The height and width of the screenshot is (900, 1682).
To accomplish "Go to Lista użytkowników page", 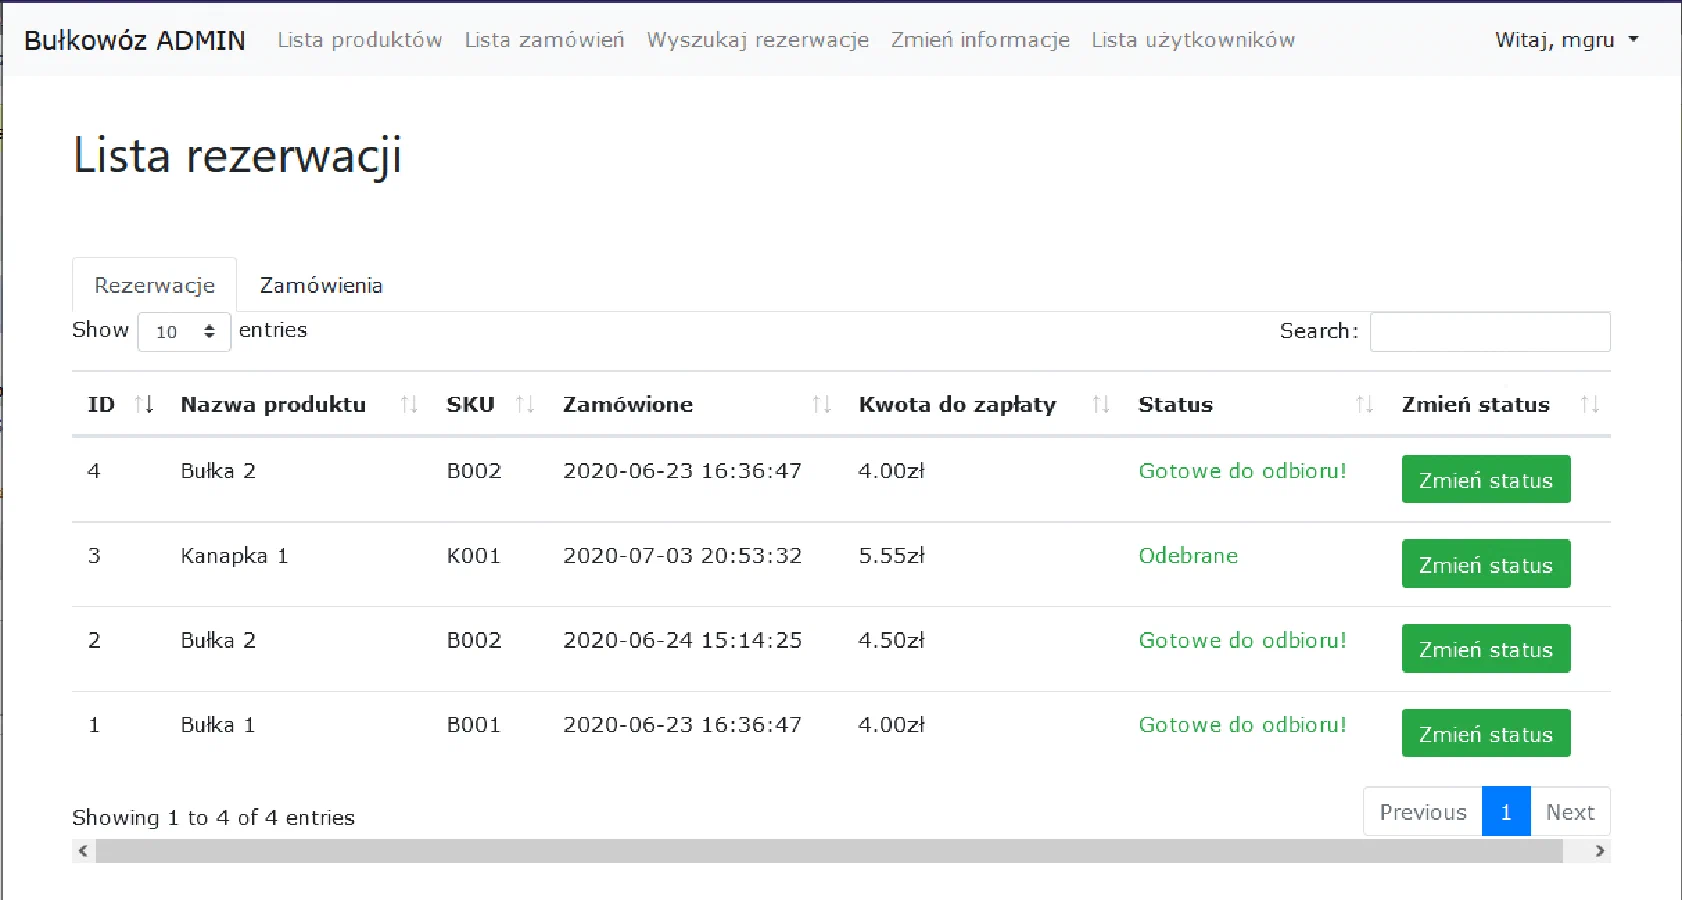I will (x=1193, y=40).
